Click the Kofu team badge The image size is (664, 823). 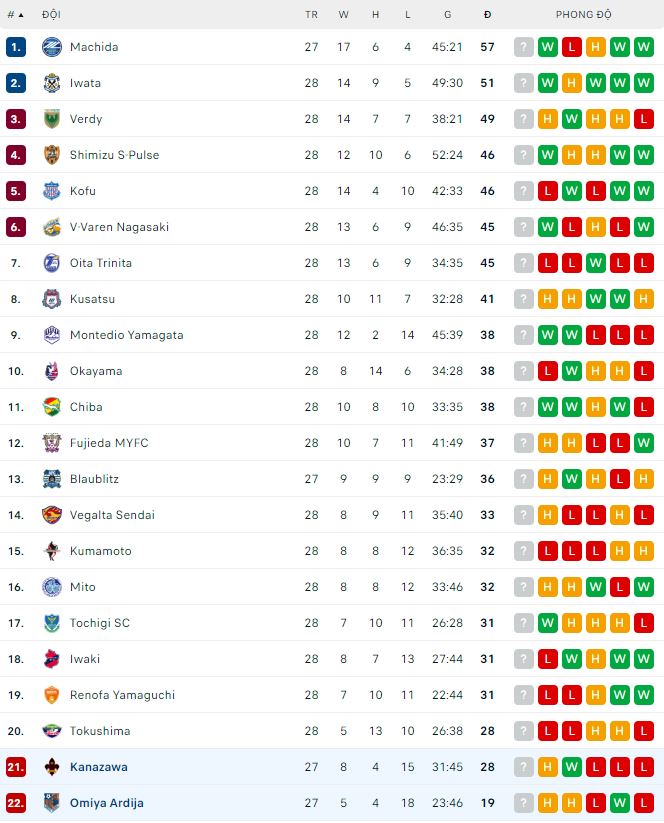(x=52, y=191)
